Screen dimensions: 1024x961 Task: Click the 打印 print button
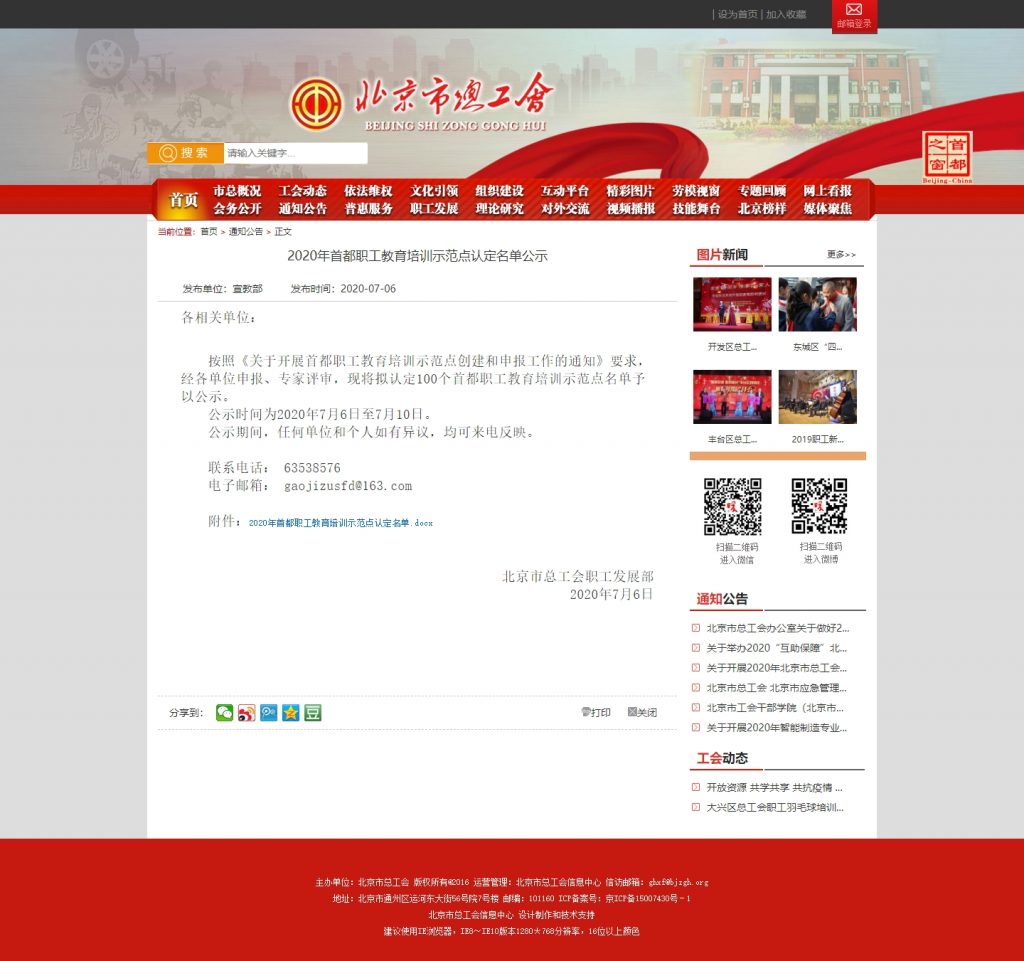596,713
